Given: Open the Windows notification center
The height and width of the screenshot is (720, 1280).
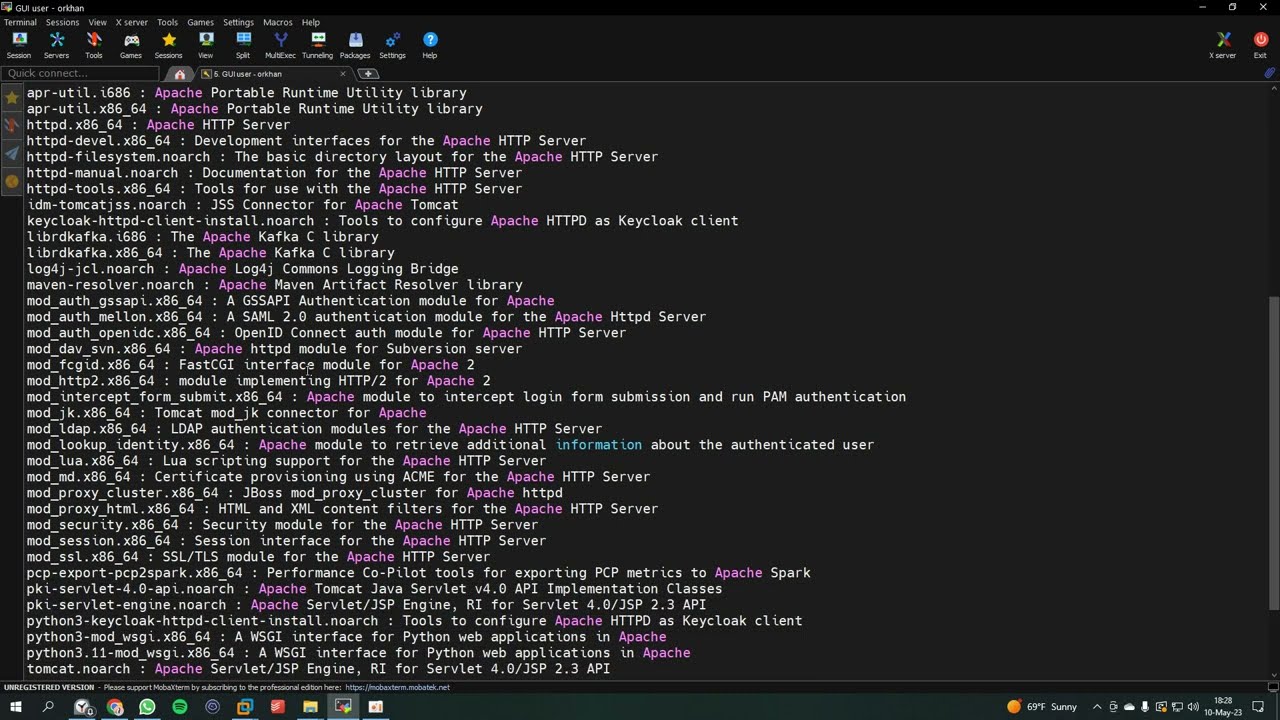Looking at the screenshot, I should [x=1258, y=707].
